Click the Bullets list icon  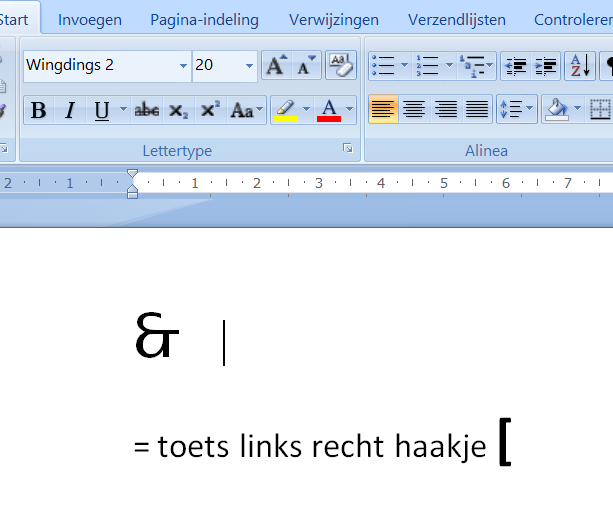tap(384, 65)
